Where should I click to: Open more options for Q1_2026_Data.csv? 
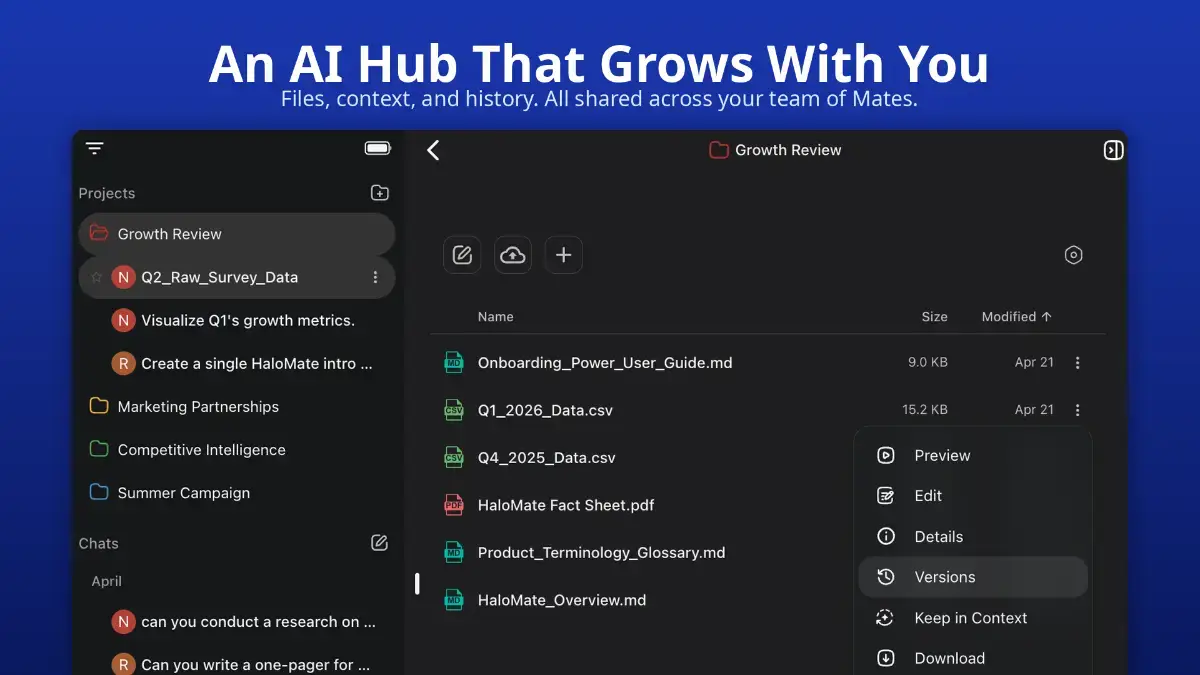tap(1077, 410)
